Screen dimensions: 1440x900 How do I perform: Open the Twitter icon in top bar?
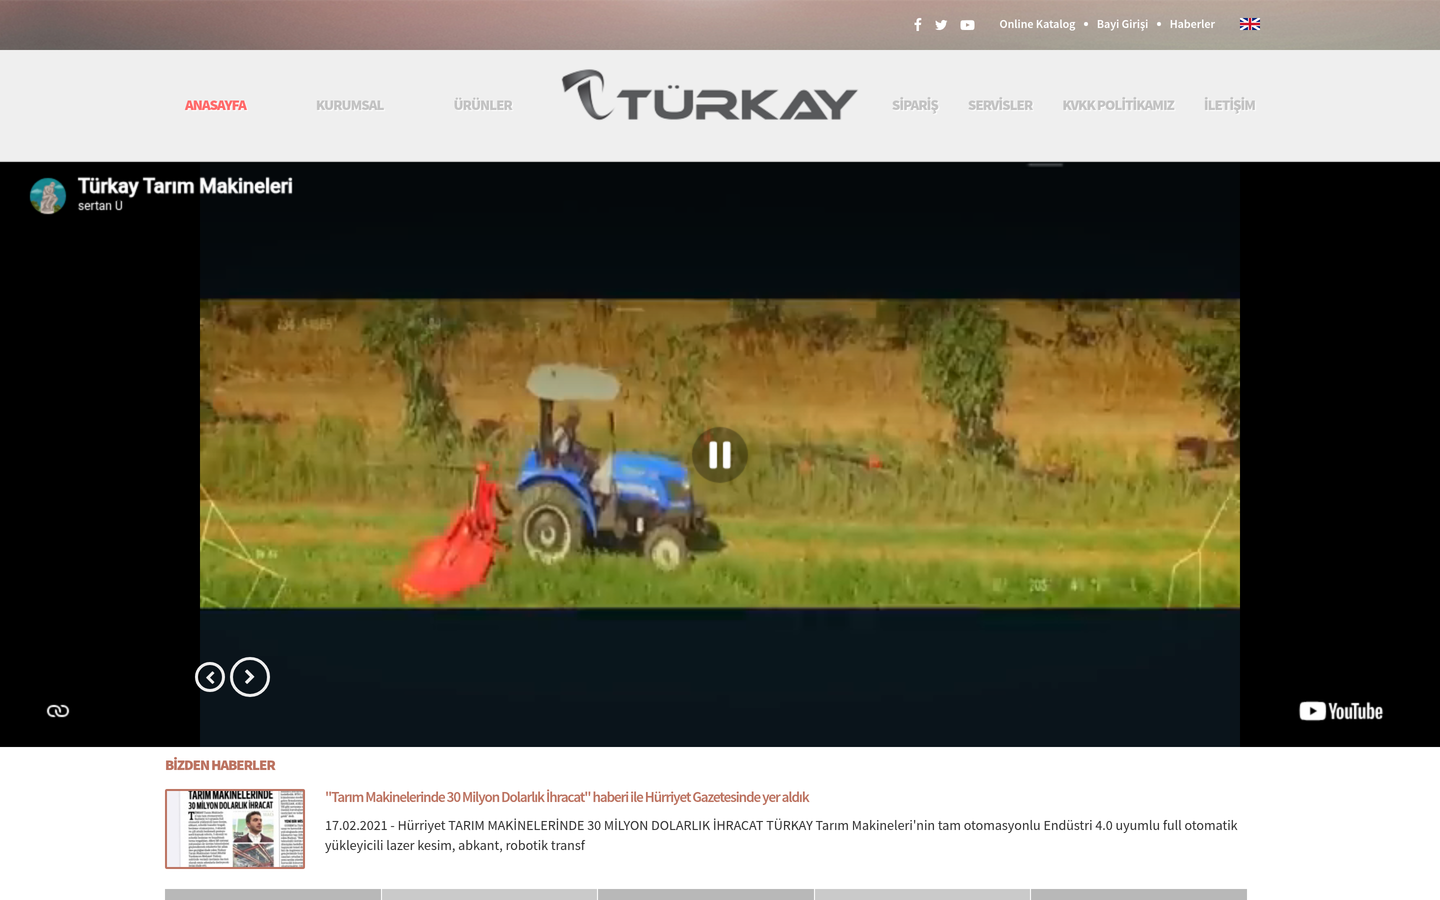tap(941, 25)
